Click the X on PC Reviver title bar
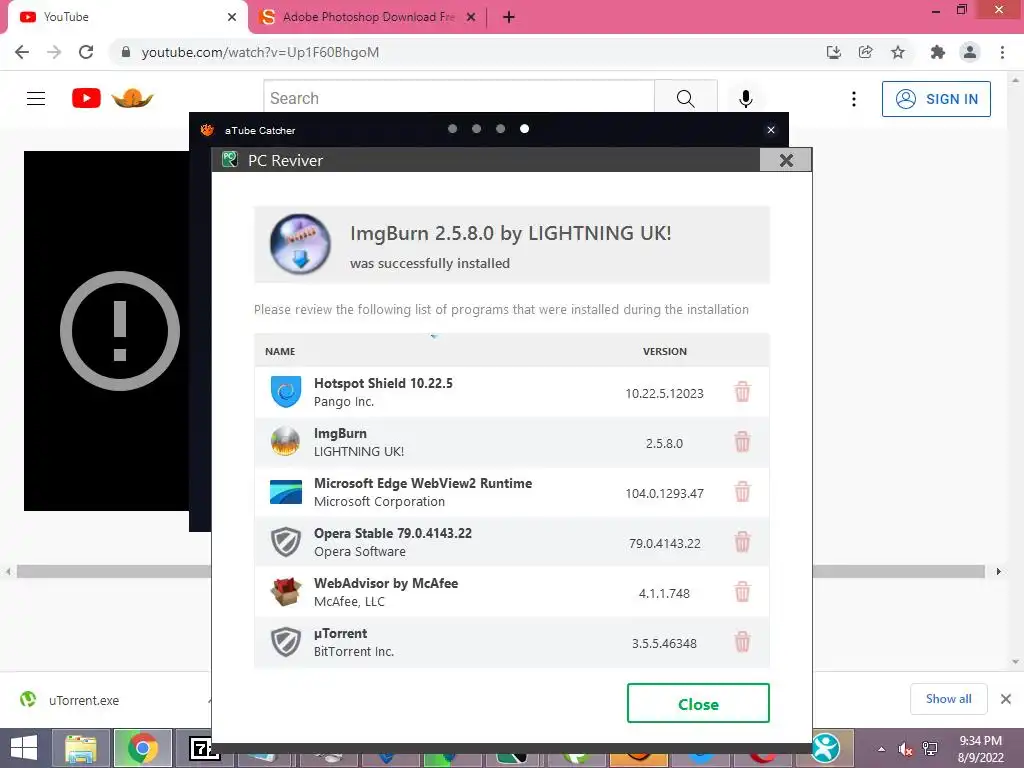The width and height of the screenshot is (1024, 768). (786, 160)
